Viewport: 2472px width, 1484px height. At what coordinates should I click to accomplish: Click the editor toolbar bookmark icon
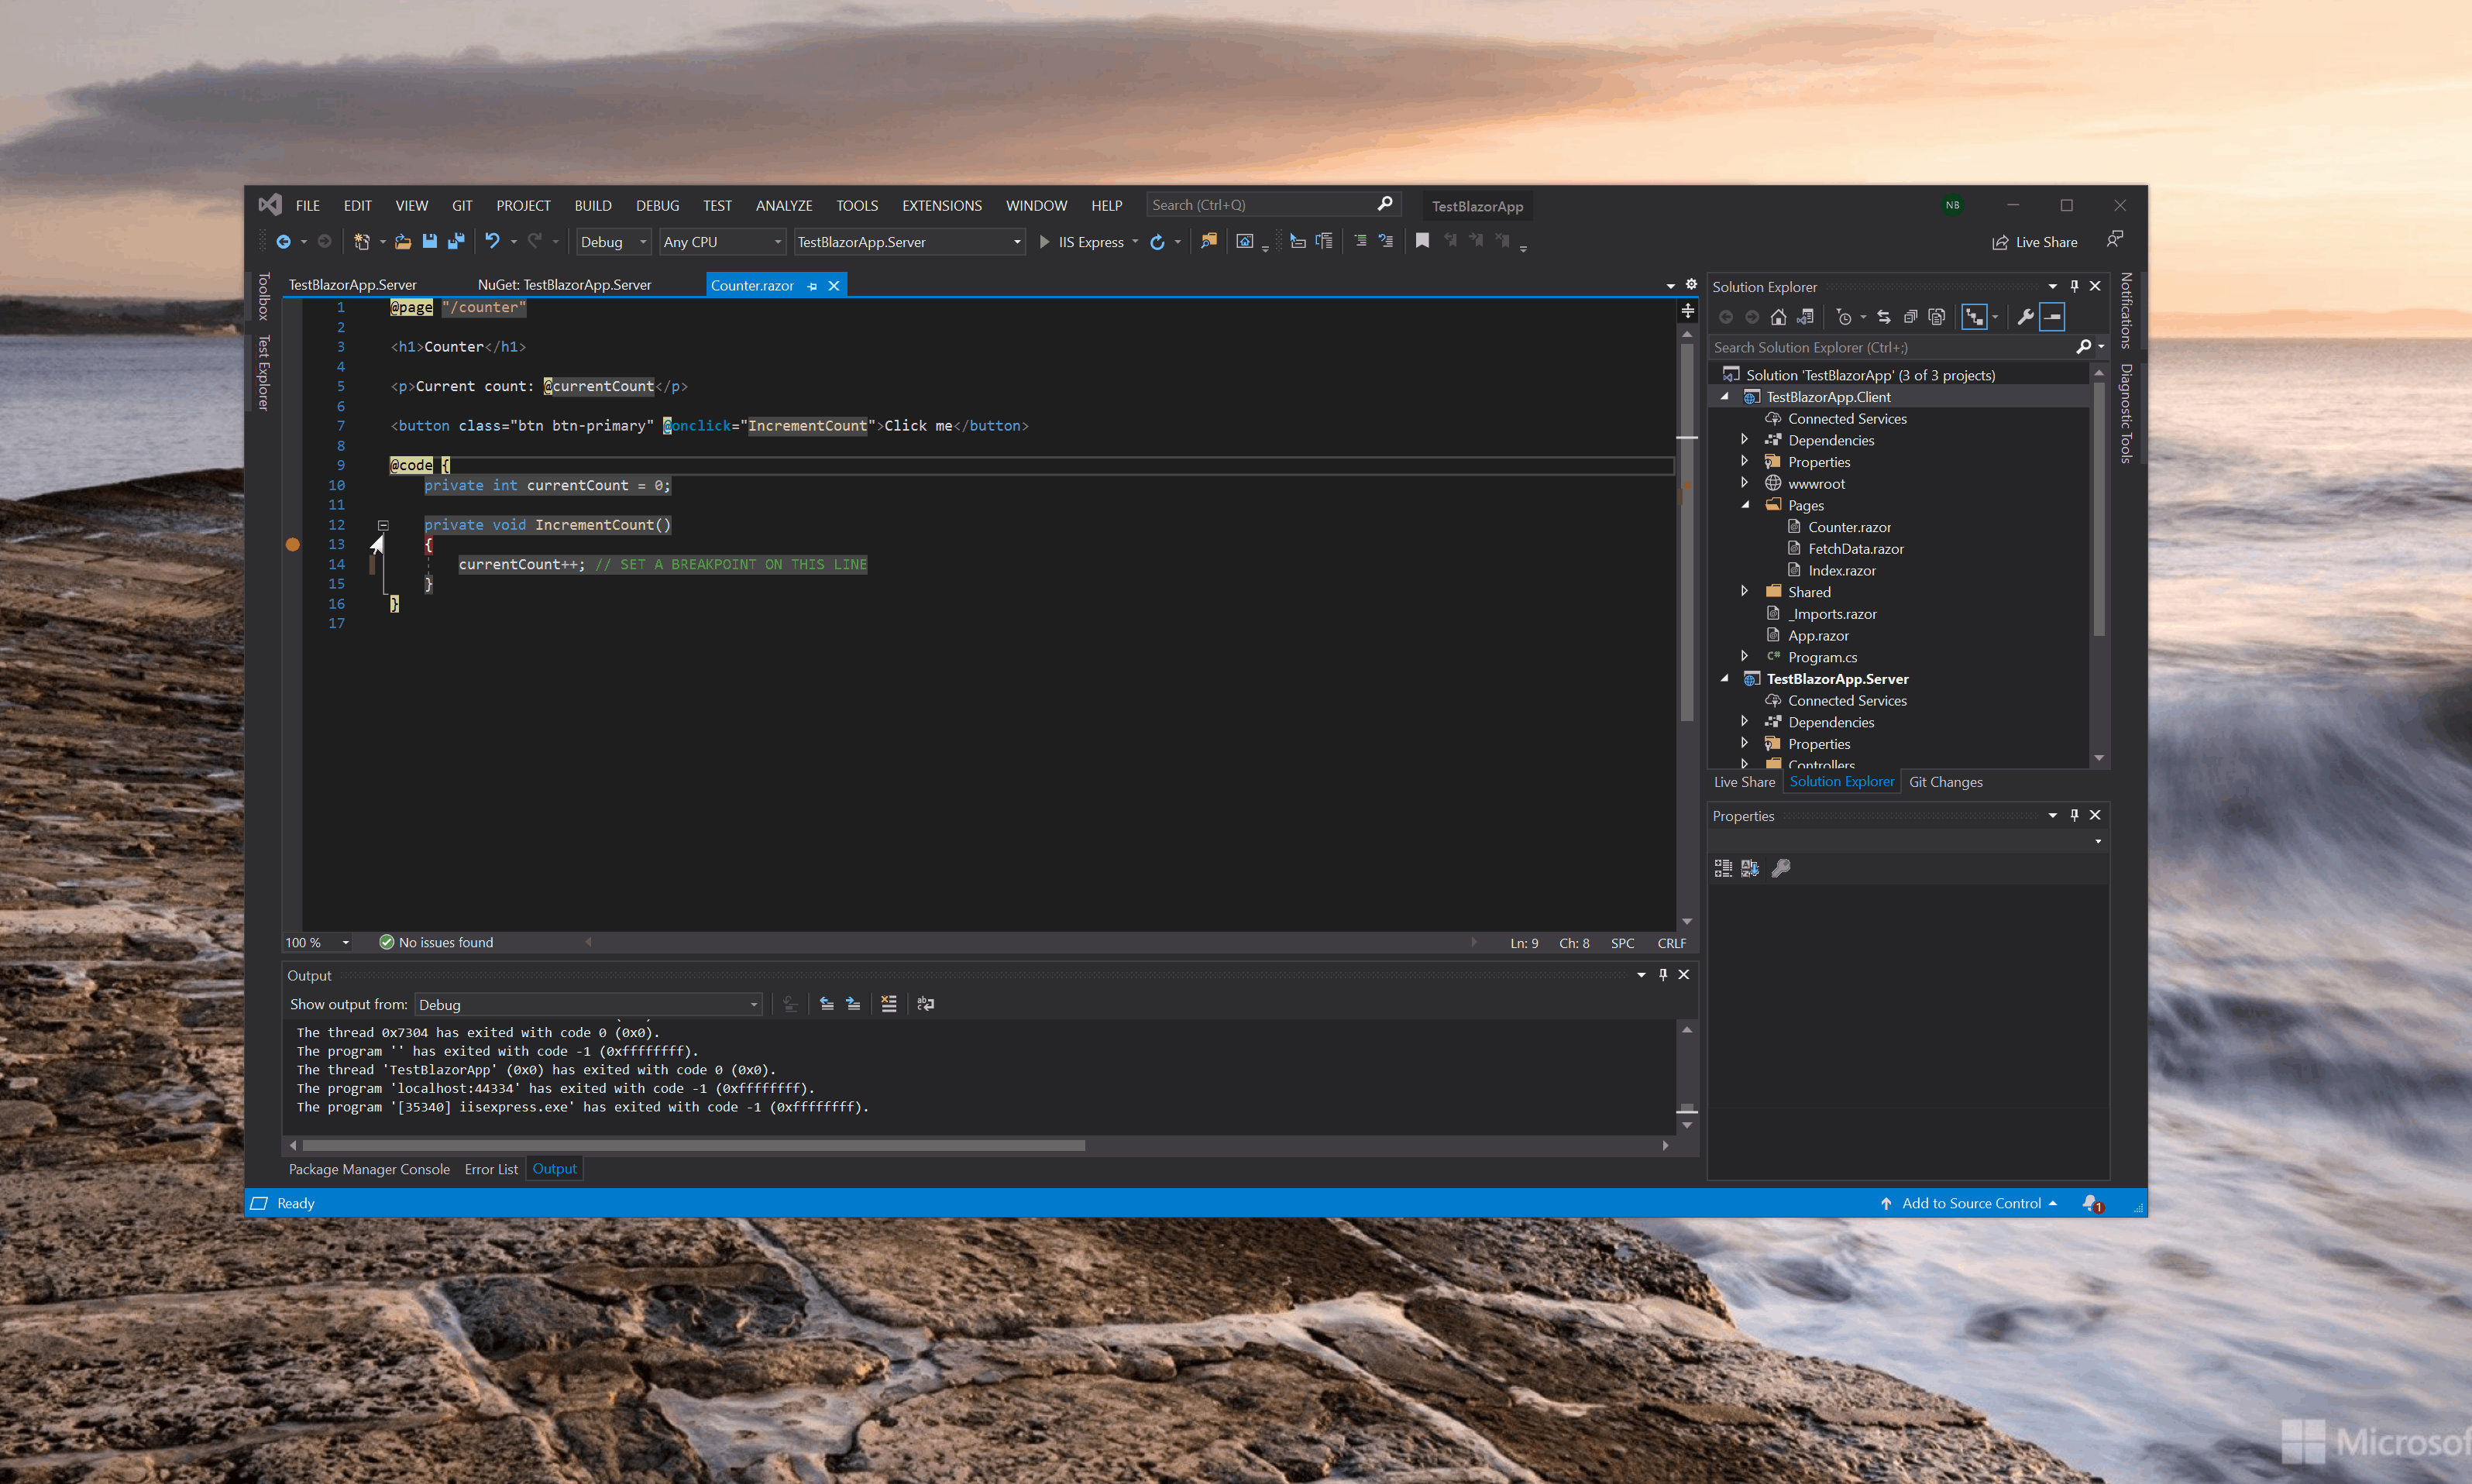pos(1422,241)
